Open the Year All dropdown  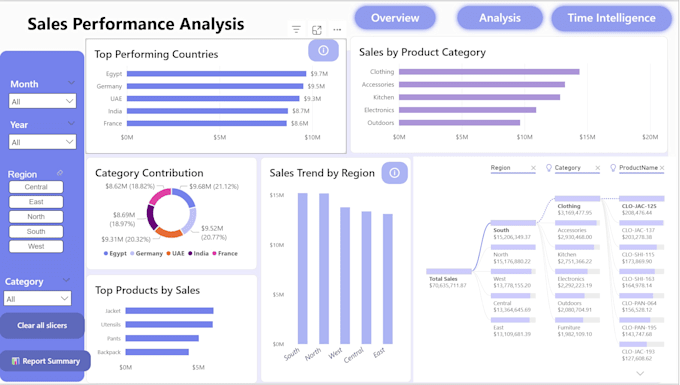tap(42, 142)
